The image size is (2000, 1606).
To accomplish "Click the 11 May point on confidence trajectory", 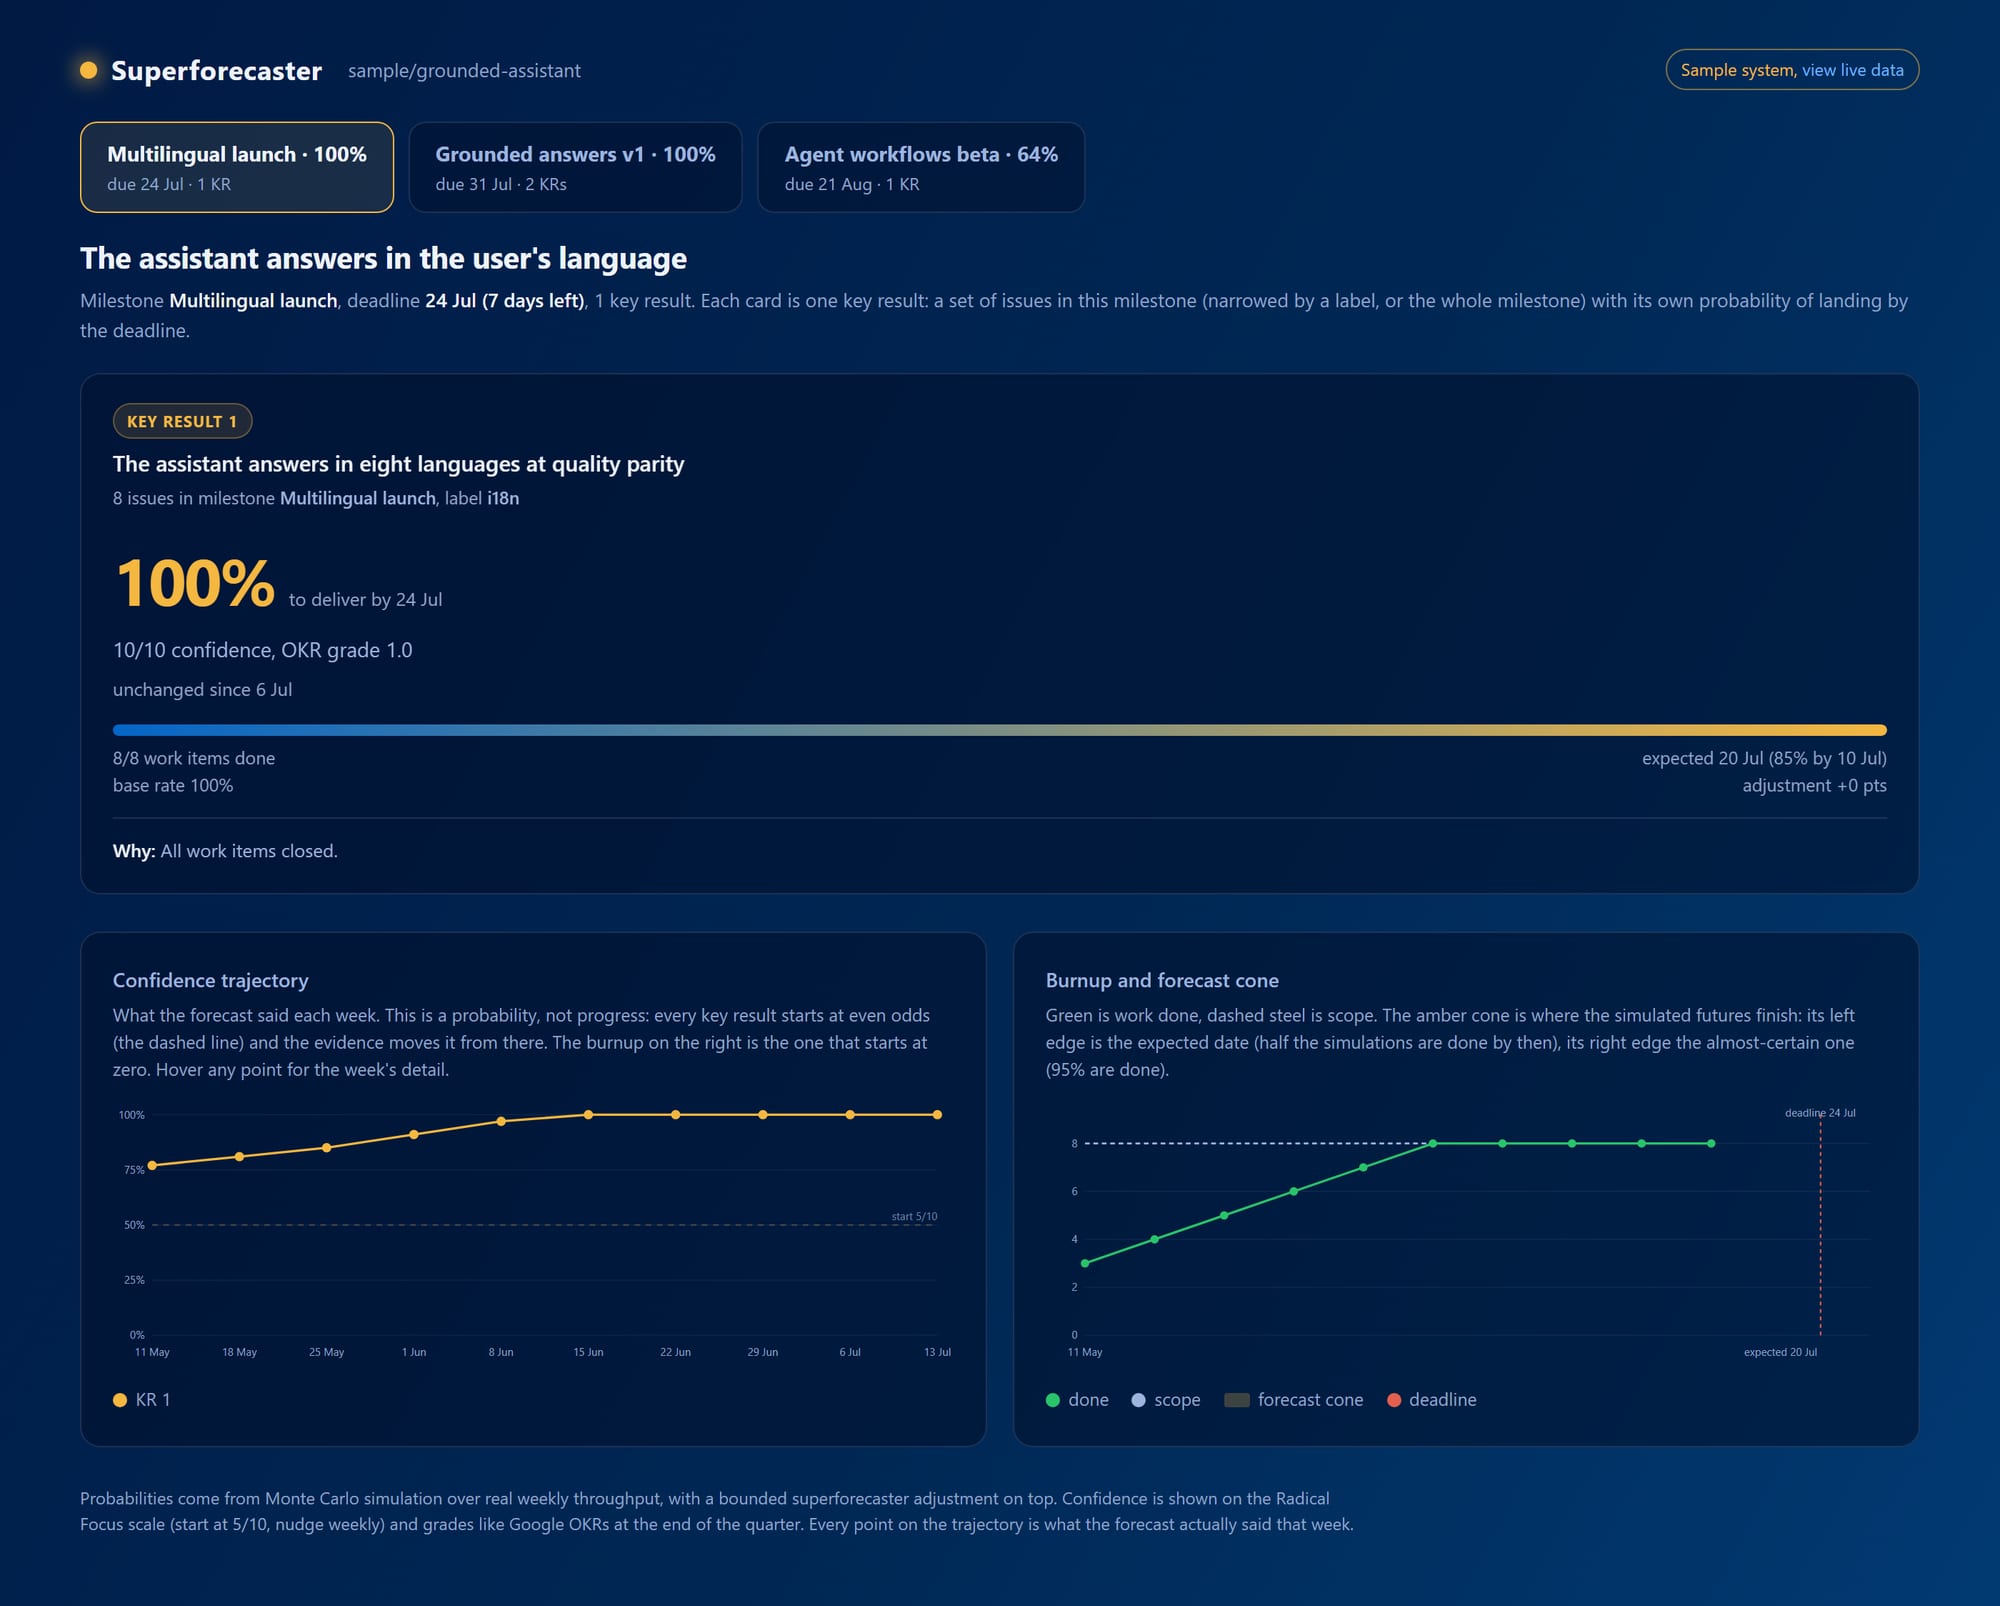I will point(152,1165).
